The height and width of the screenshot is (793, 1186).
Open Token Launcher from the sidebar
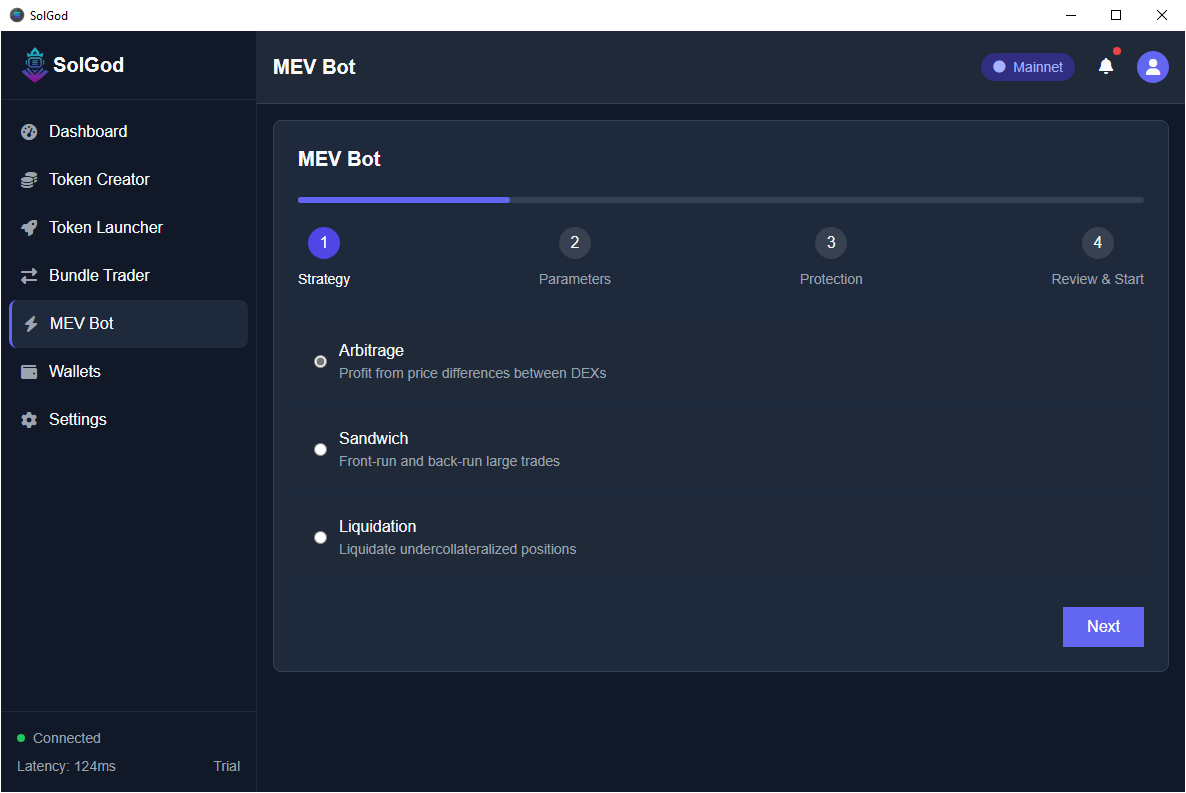click(105, 227)
